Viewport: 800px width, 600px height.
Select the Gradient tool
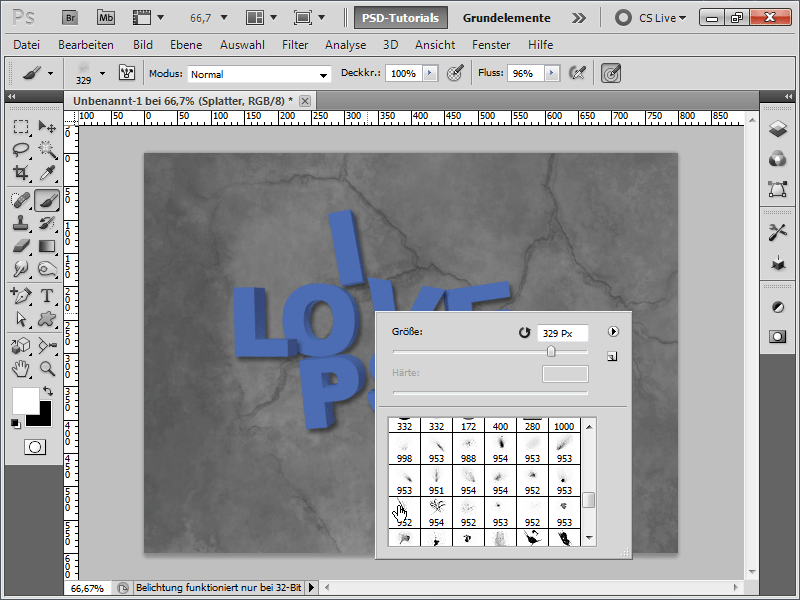47,246
